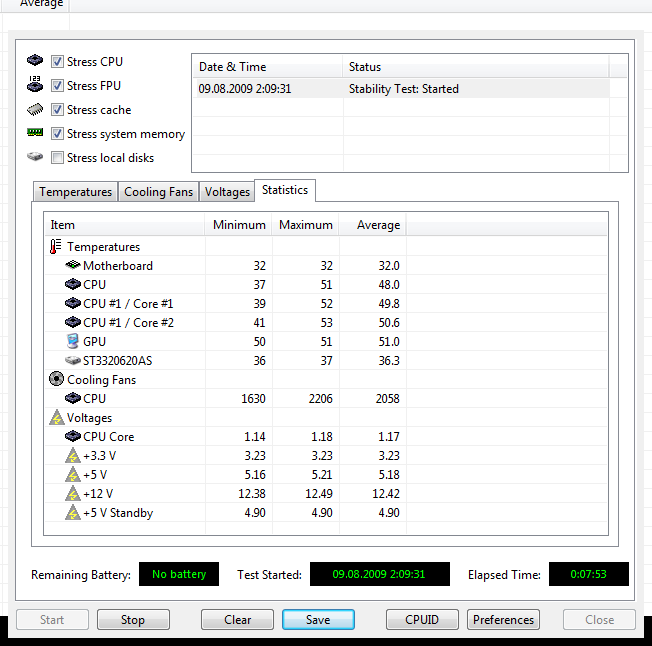Open the CPUID window button

pyautogui.click(x=422, y=620)
